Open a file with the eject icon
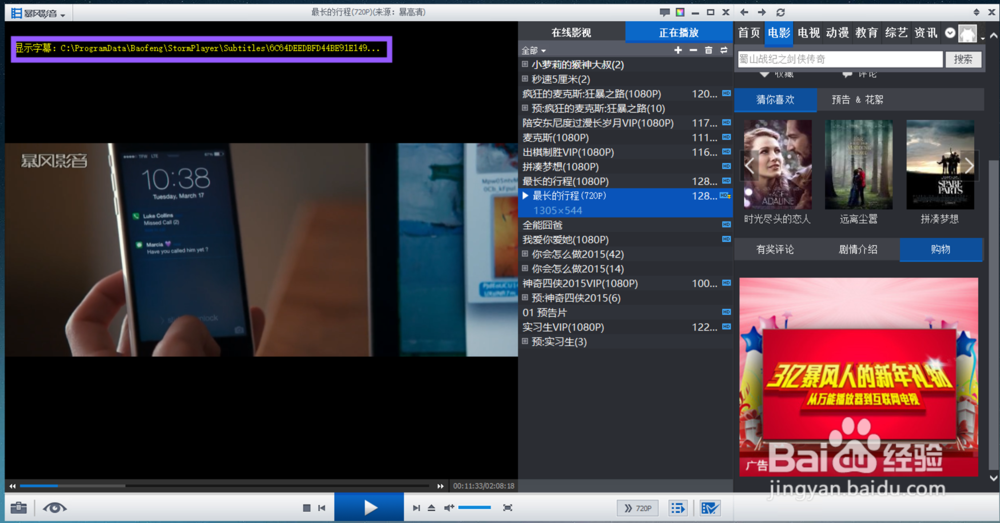1000x523 pixels. (x=432, y=508)
